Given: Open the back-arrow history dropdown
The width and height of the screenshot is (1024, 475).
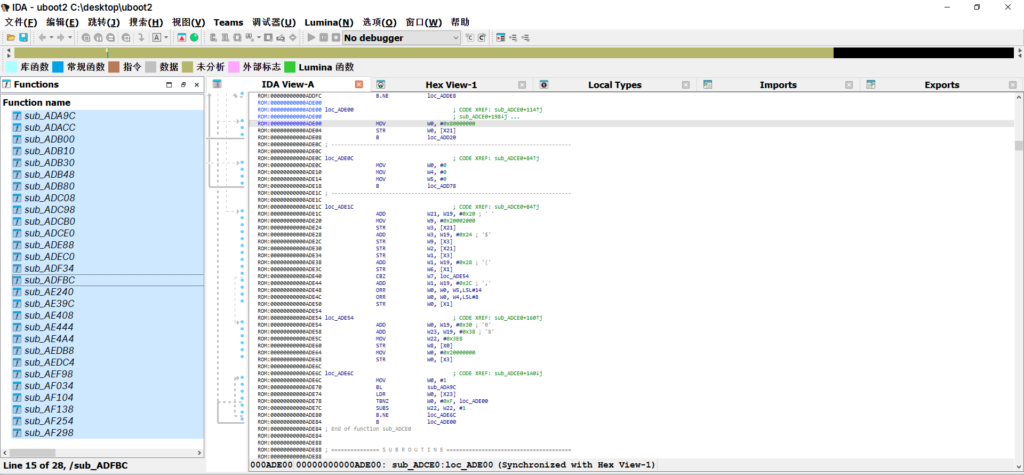Looking at the screenshot, I should pyautogui.click(x=51, y=38).
